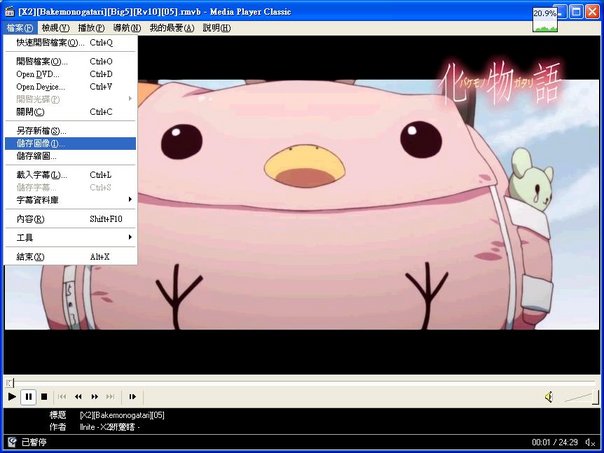Click the title text [X2][Bakemonogatari][05]
The width and height of the screenshot is (604, 453).
(x=122, y=415)
